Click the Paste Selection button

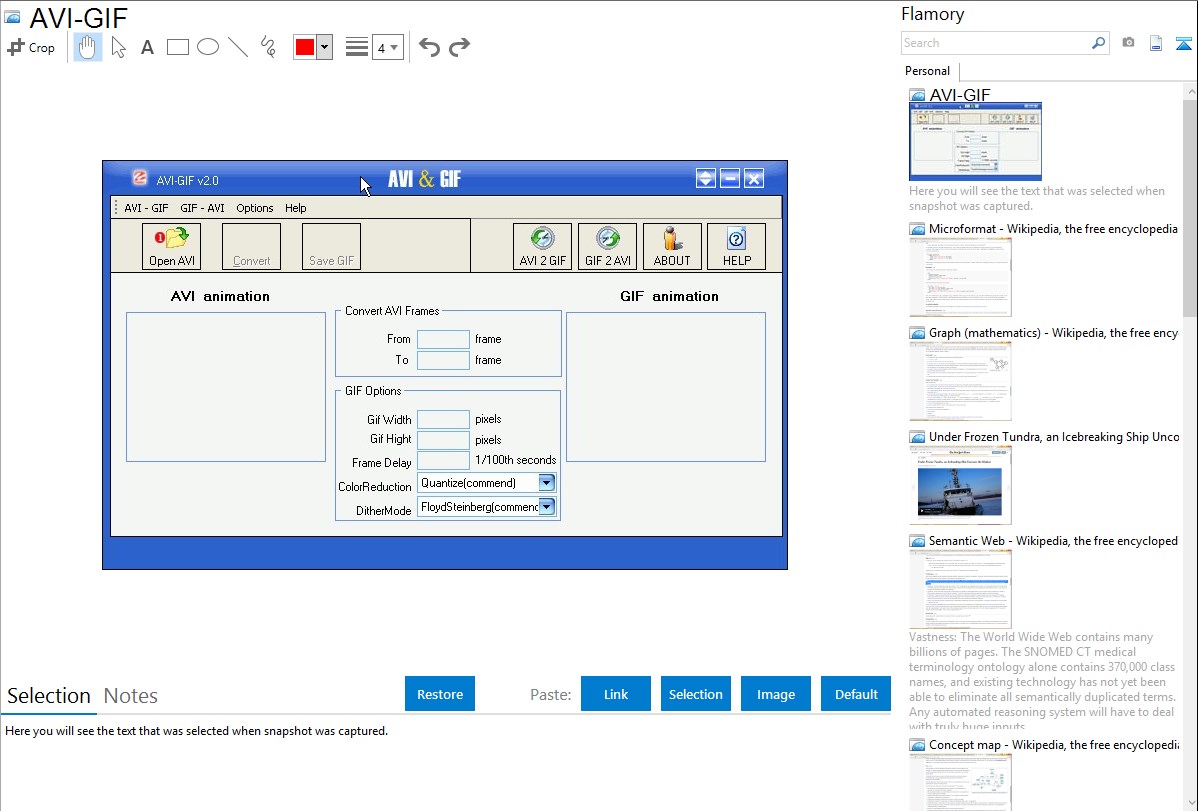pyautogui.click(x=695, y=694)
